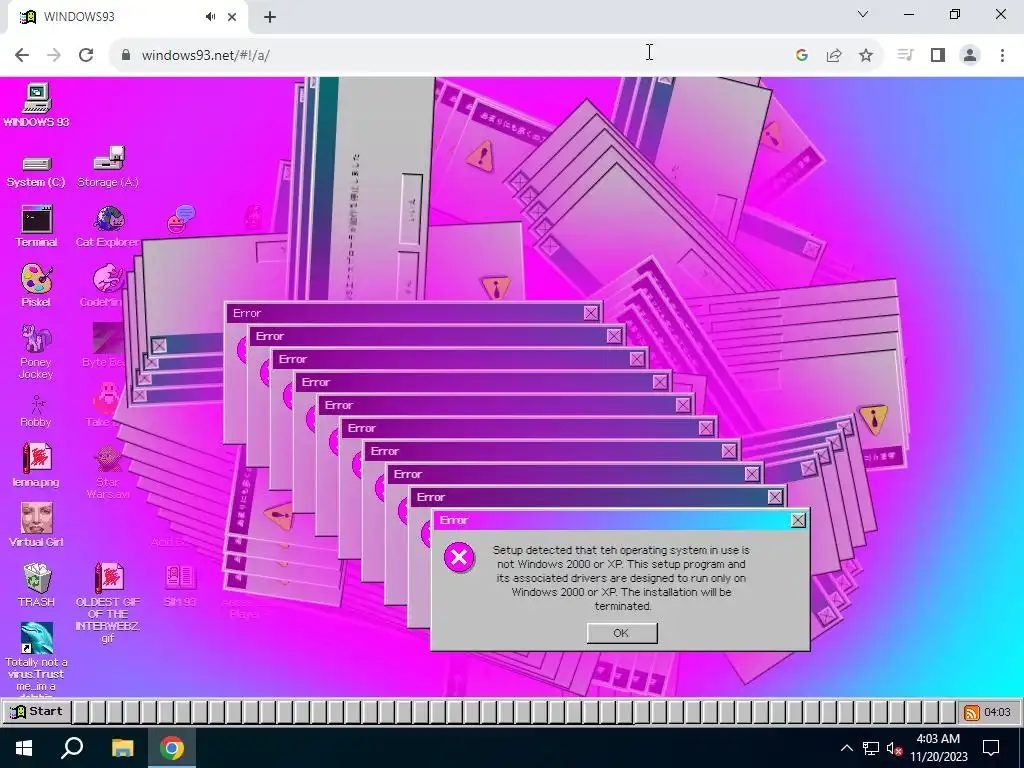Select the WINDOWS93 tab
Viewport: 1024px width, 768px height.
[x=127, y=18]
